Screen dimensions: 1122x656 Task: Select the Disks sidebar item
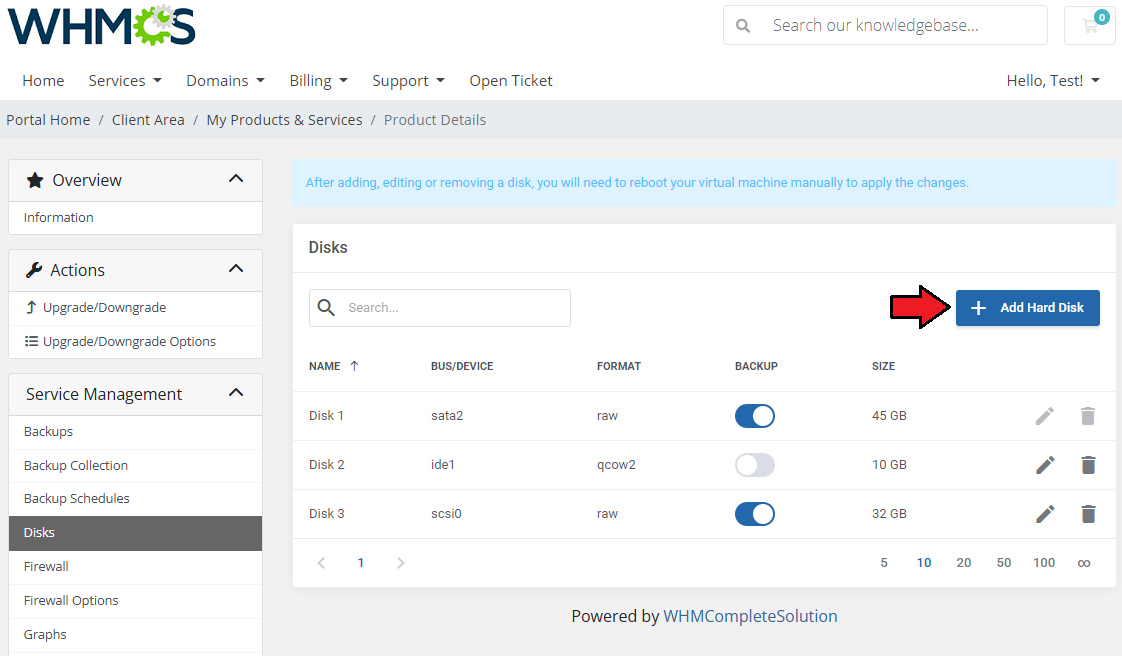[135, 533]
